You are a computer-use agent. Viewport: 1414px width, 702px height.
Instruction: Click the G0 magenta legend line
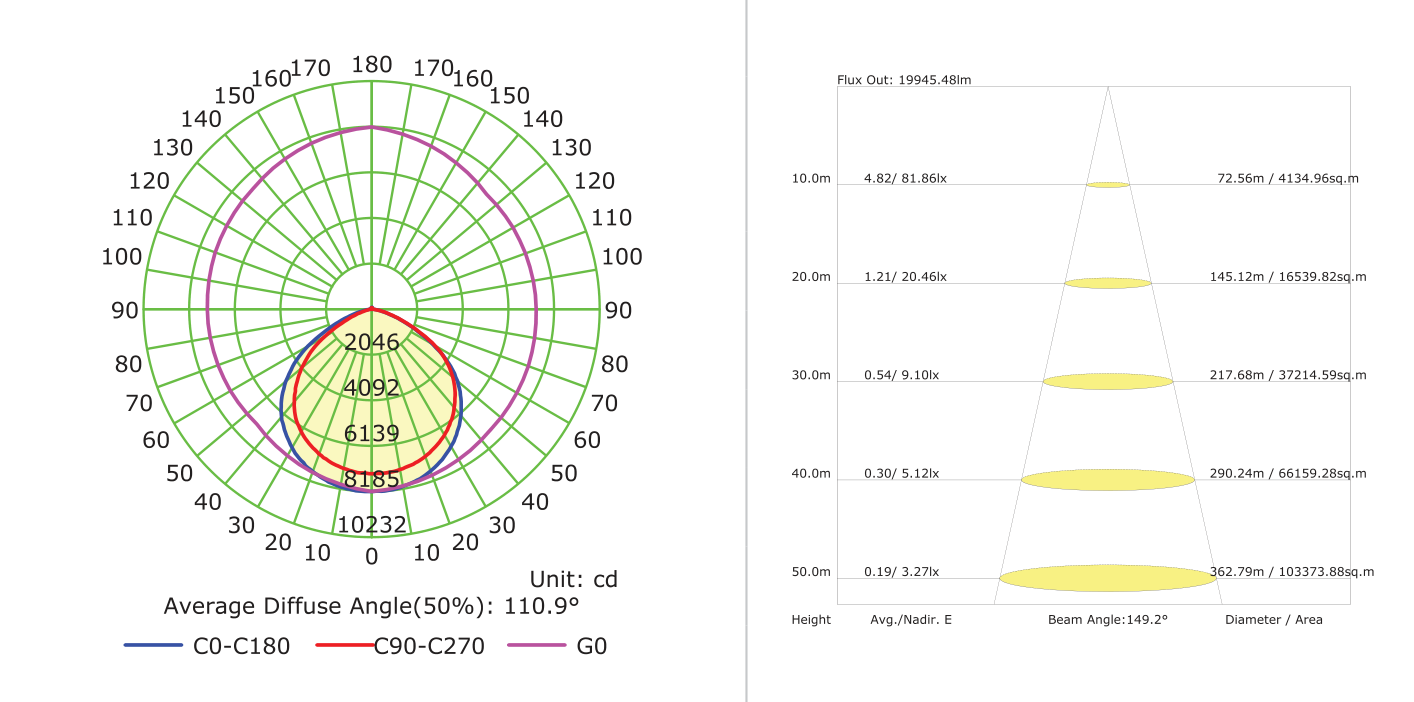click(537, 646)
